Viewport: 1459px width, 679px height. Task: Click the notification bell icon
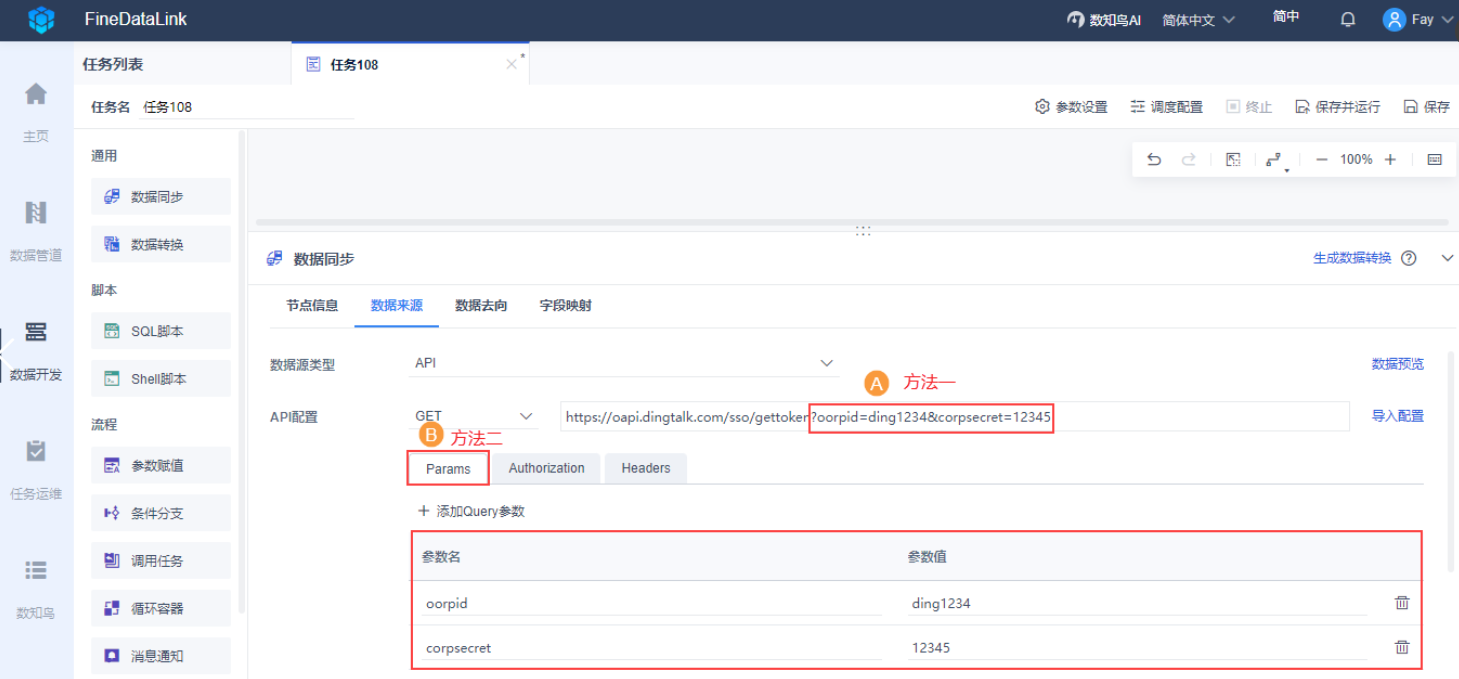[x=1348, y=19]
